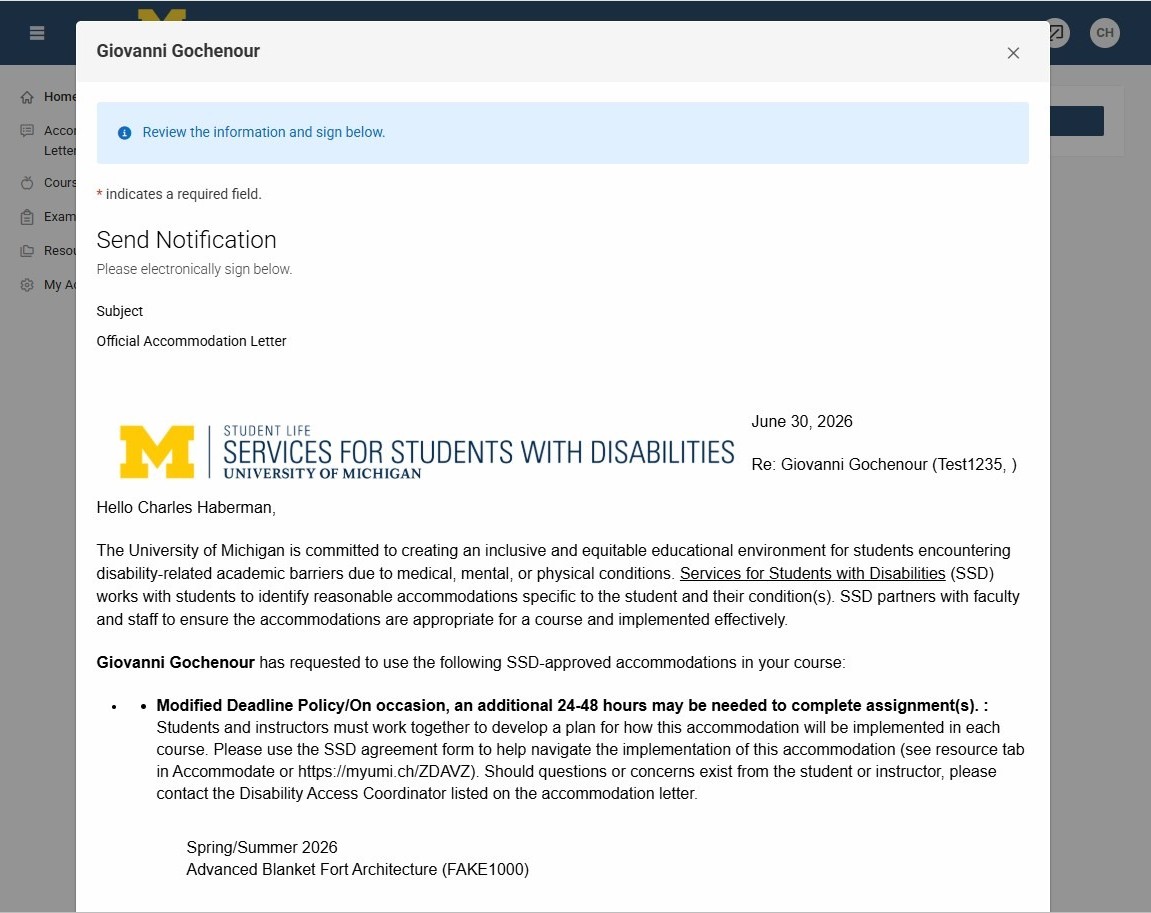1151x913 pixels.
Task: Click the Exam clipboard icon in sidebar
Action: coord(27,217)
